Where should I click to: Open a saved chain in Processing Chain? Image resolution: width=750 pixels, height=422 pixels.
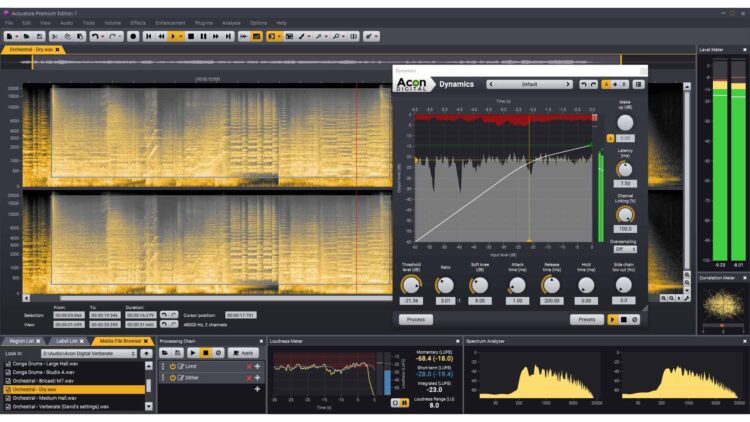click(165, 353)
